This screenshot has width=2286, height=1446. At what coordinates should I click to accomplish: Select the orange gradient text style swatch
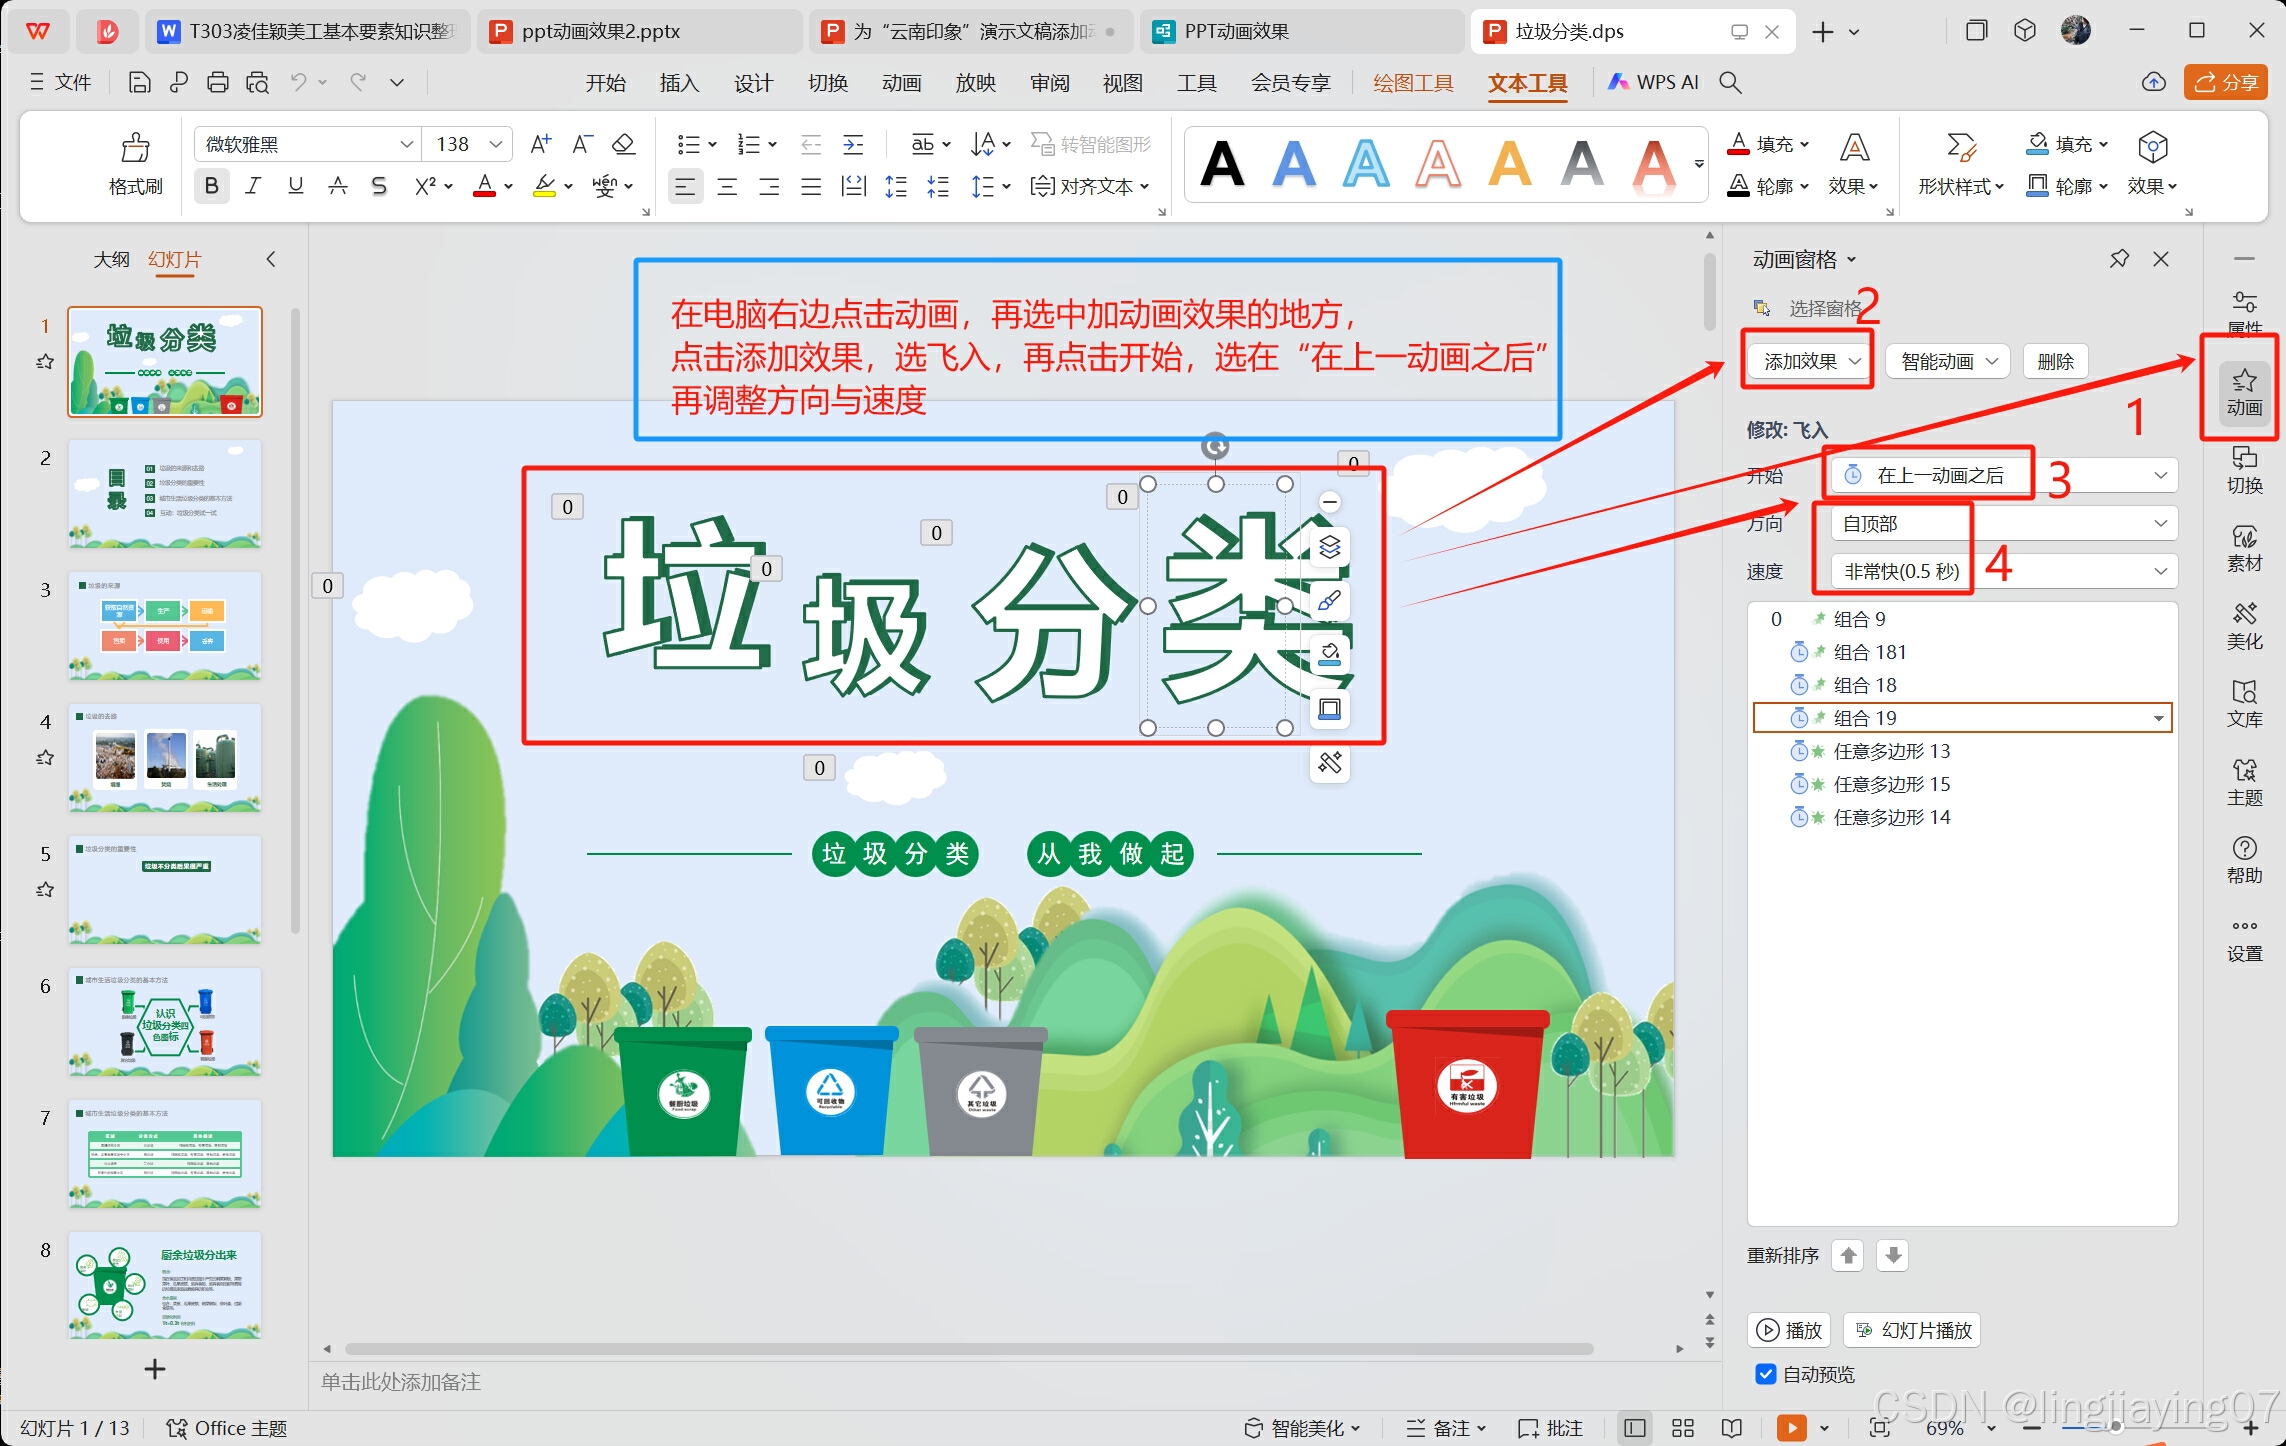tap(1653, 165)
